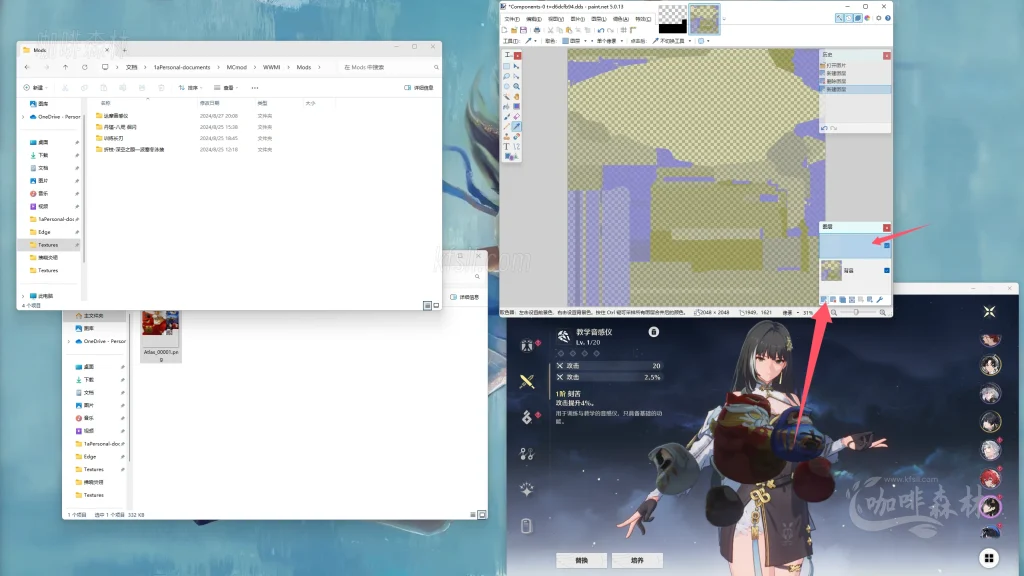This screenshot has height=576, width=1024.
Task: Adjust the zoom slider in the paint.net status bar
Action: point(855,310)
